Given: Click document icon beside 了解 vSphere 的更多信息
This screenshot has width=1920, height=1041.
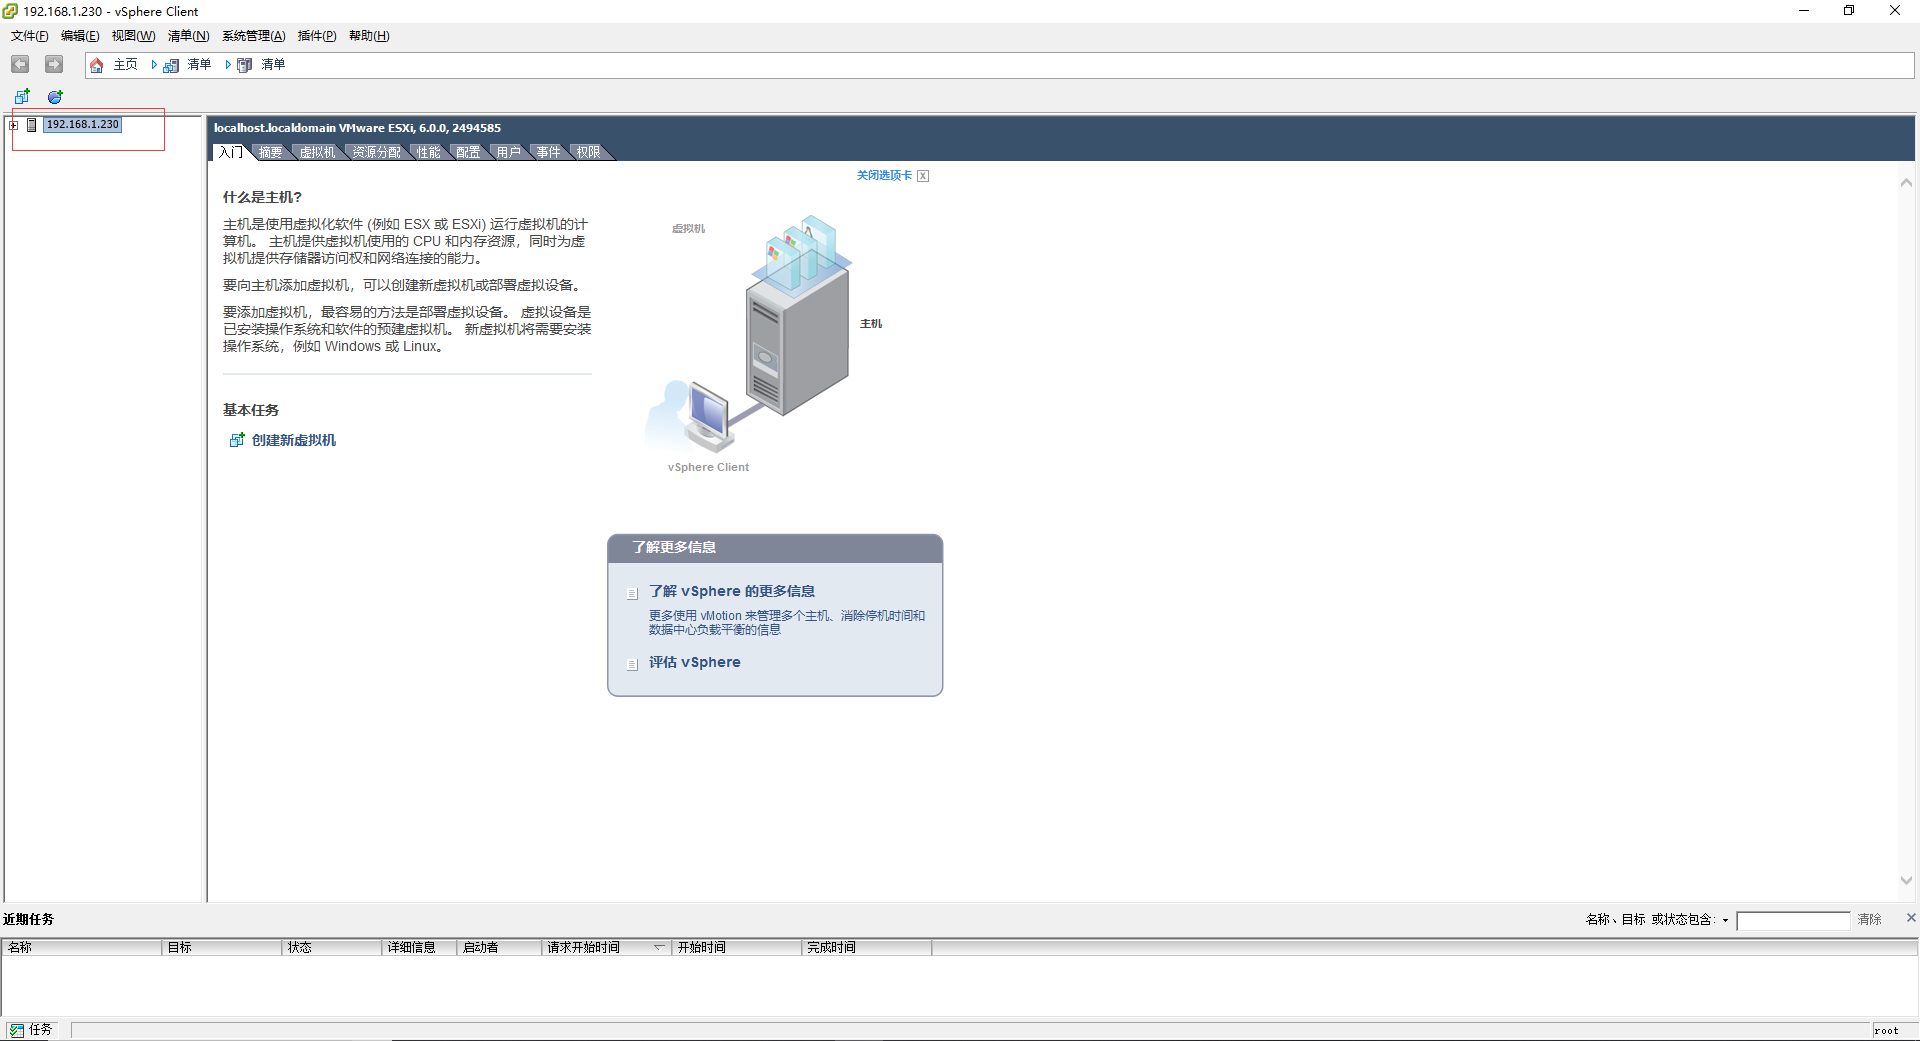Looking at the screenshot, I should pos(632,593).
